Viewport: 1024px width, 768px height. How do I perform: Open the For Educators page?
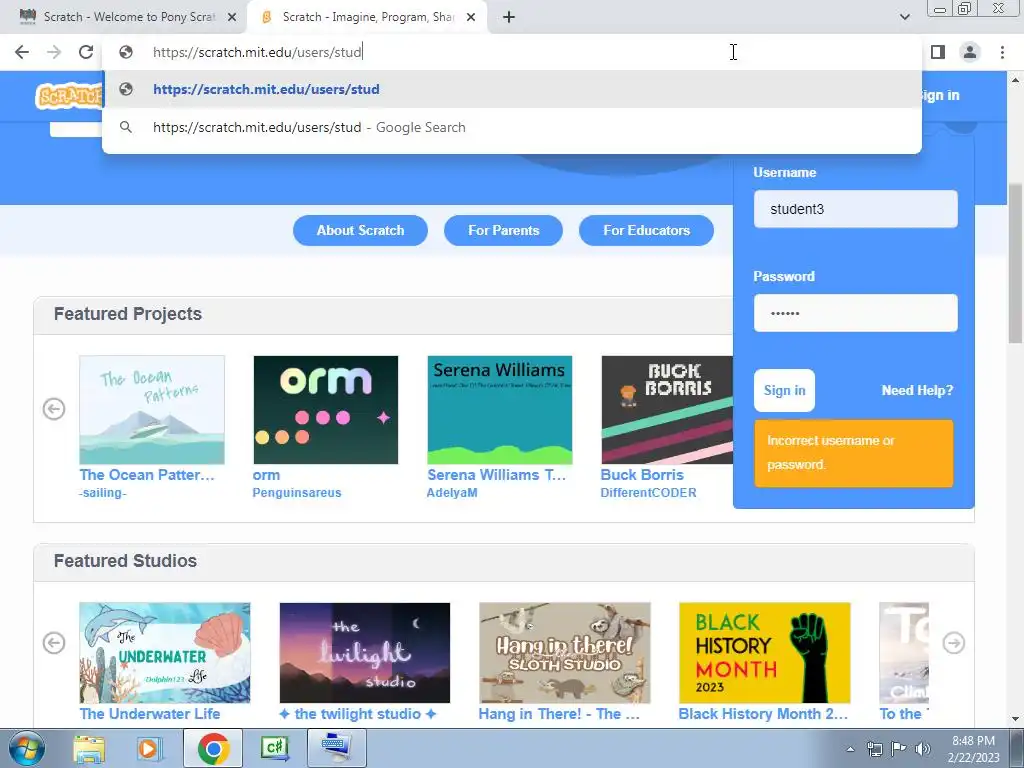click(647, 231)
